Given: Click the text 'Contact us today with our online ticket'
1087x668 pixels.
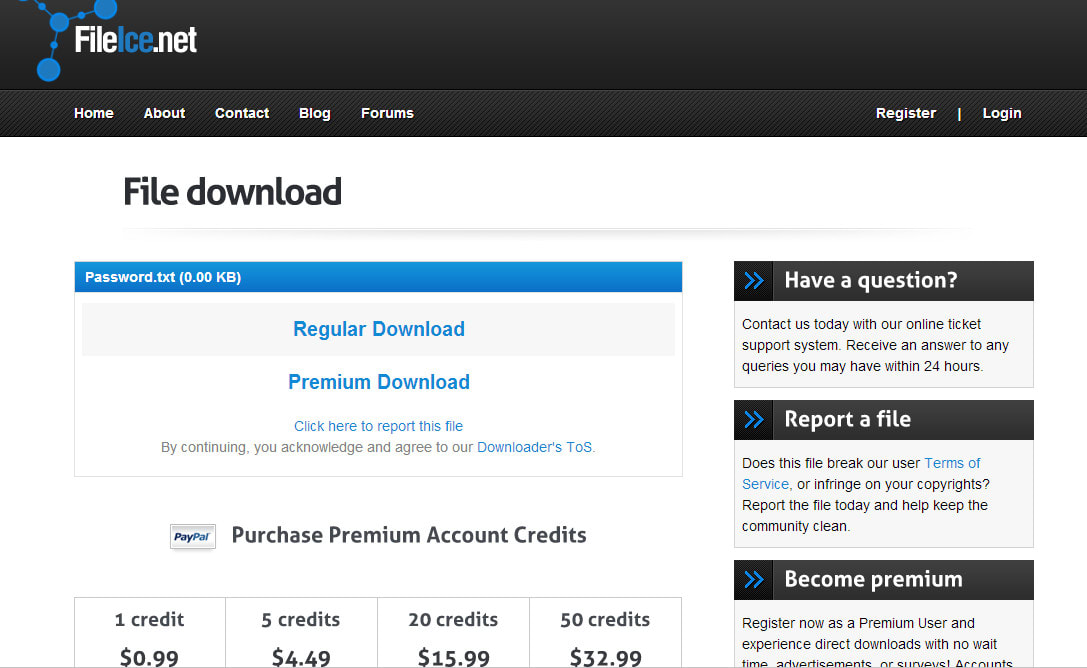Looking at the screenshot, I should [861, 324].
